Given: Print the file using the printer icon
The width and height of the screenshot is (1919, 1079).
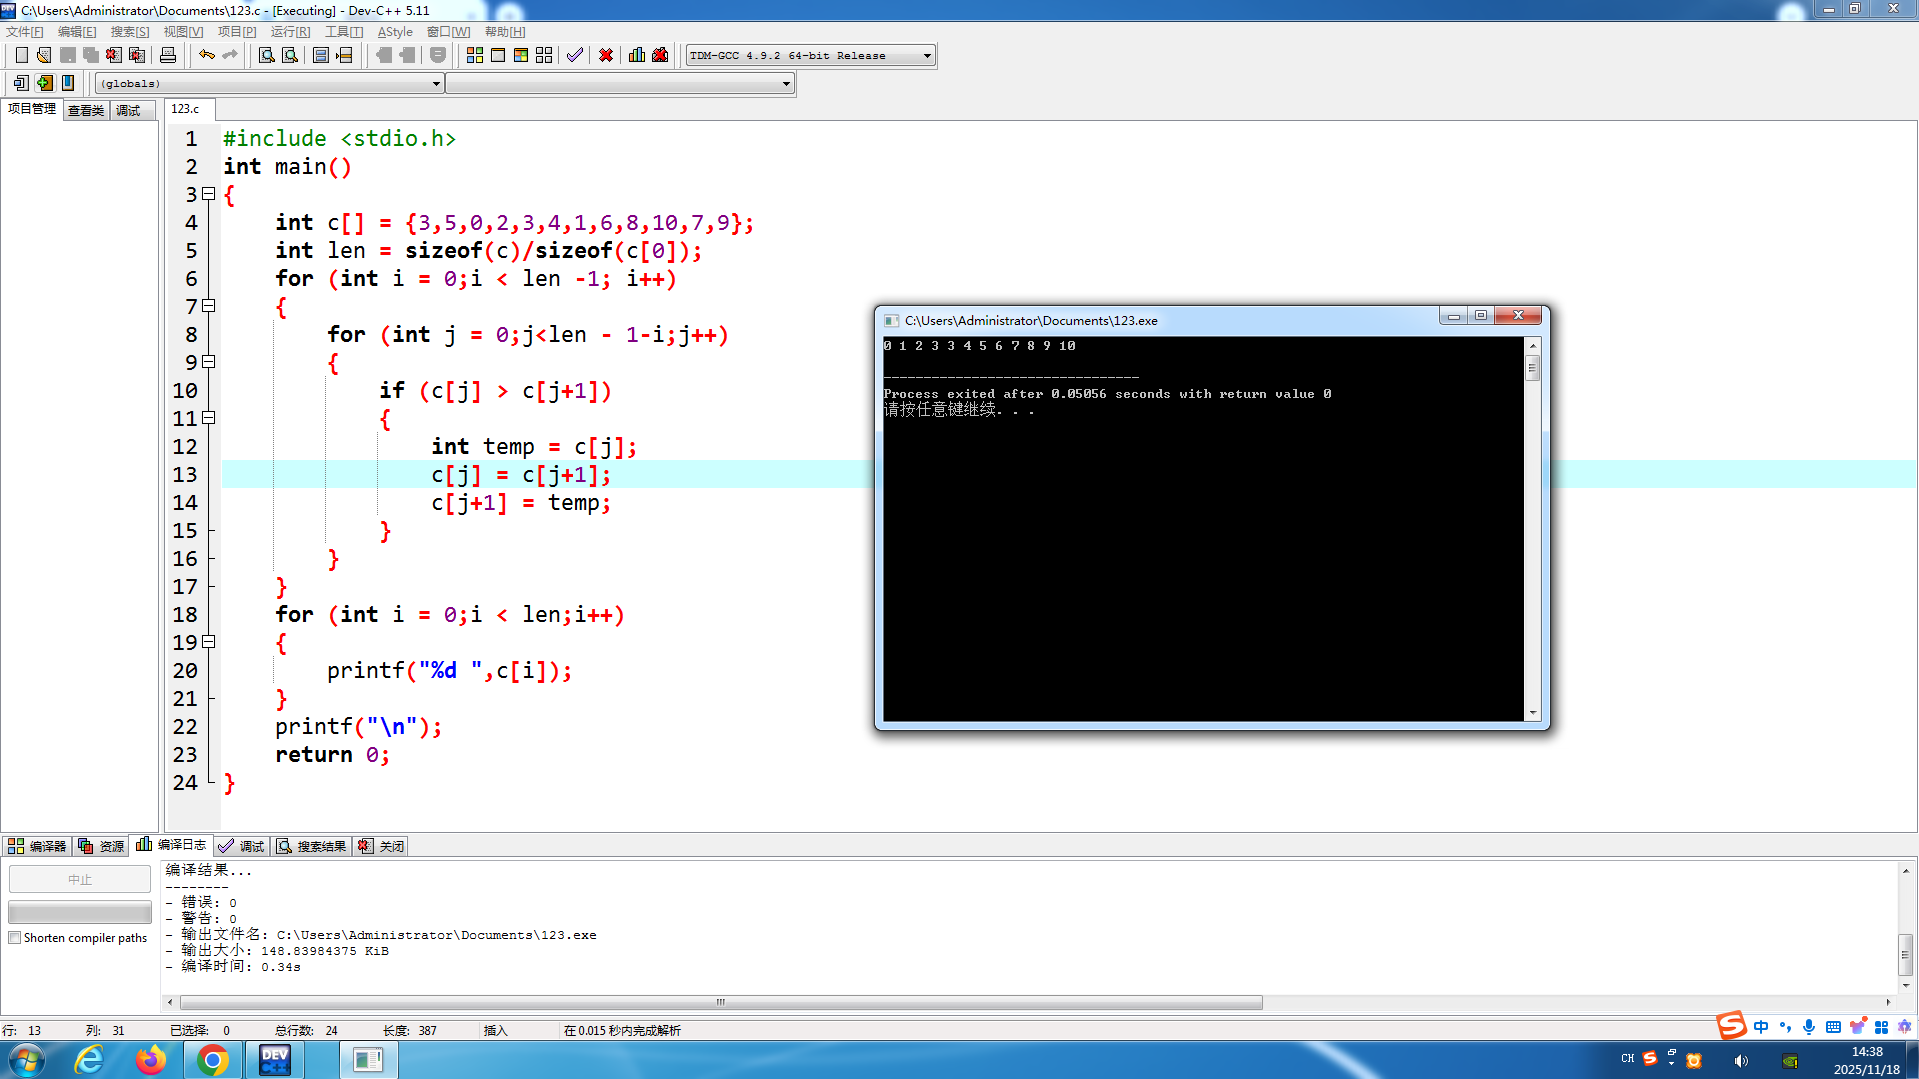Looking at the screenshot, I should (168, 55).
